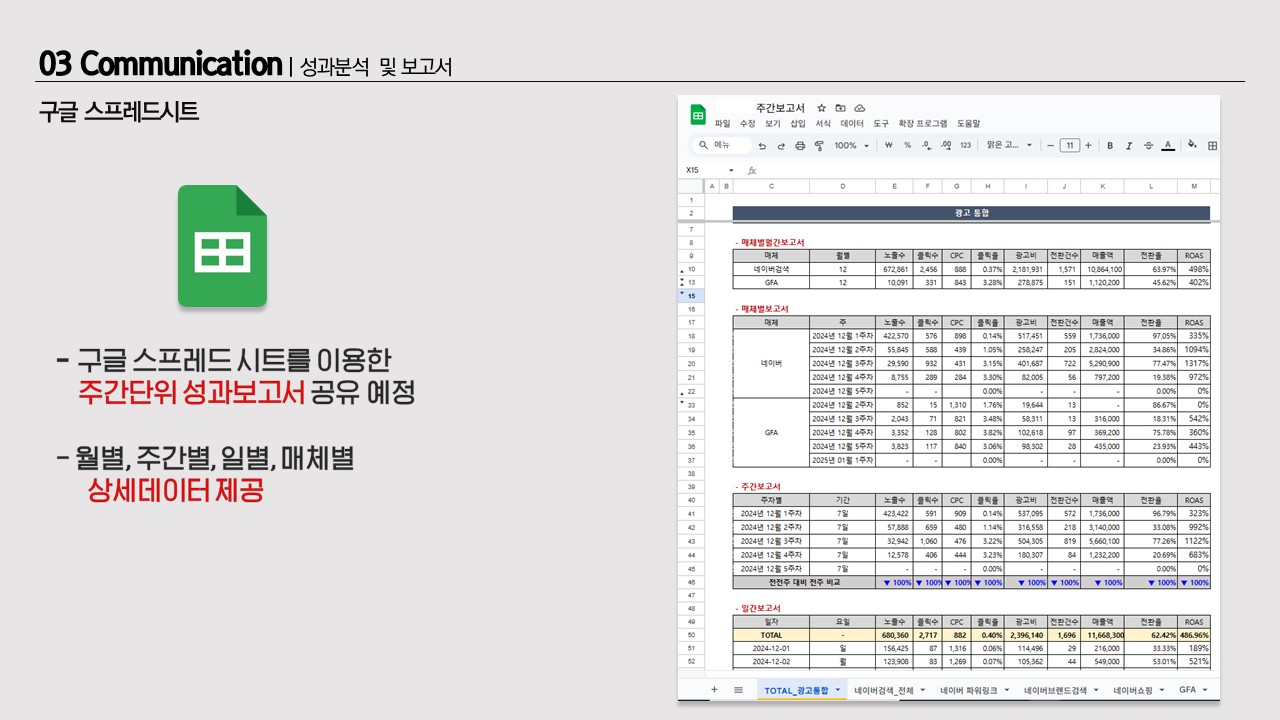Star the 주간보고서 document
Image resolution: width=1280 pixels, height=720 pixels.
(x=821, y=108)
